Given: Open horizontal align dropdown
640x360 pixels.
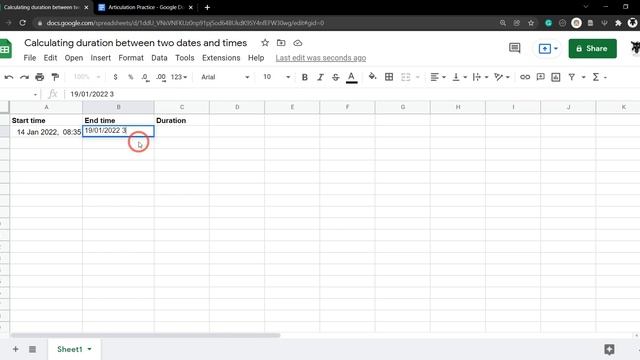Looking at the screenshot, I should pyautogui.click(x=438, y=77).
